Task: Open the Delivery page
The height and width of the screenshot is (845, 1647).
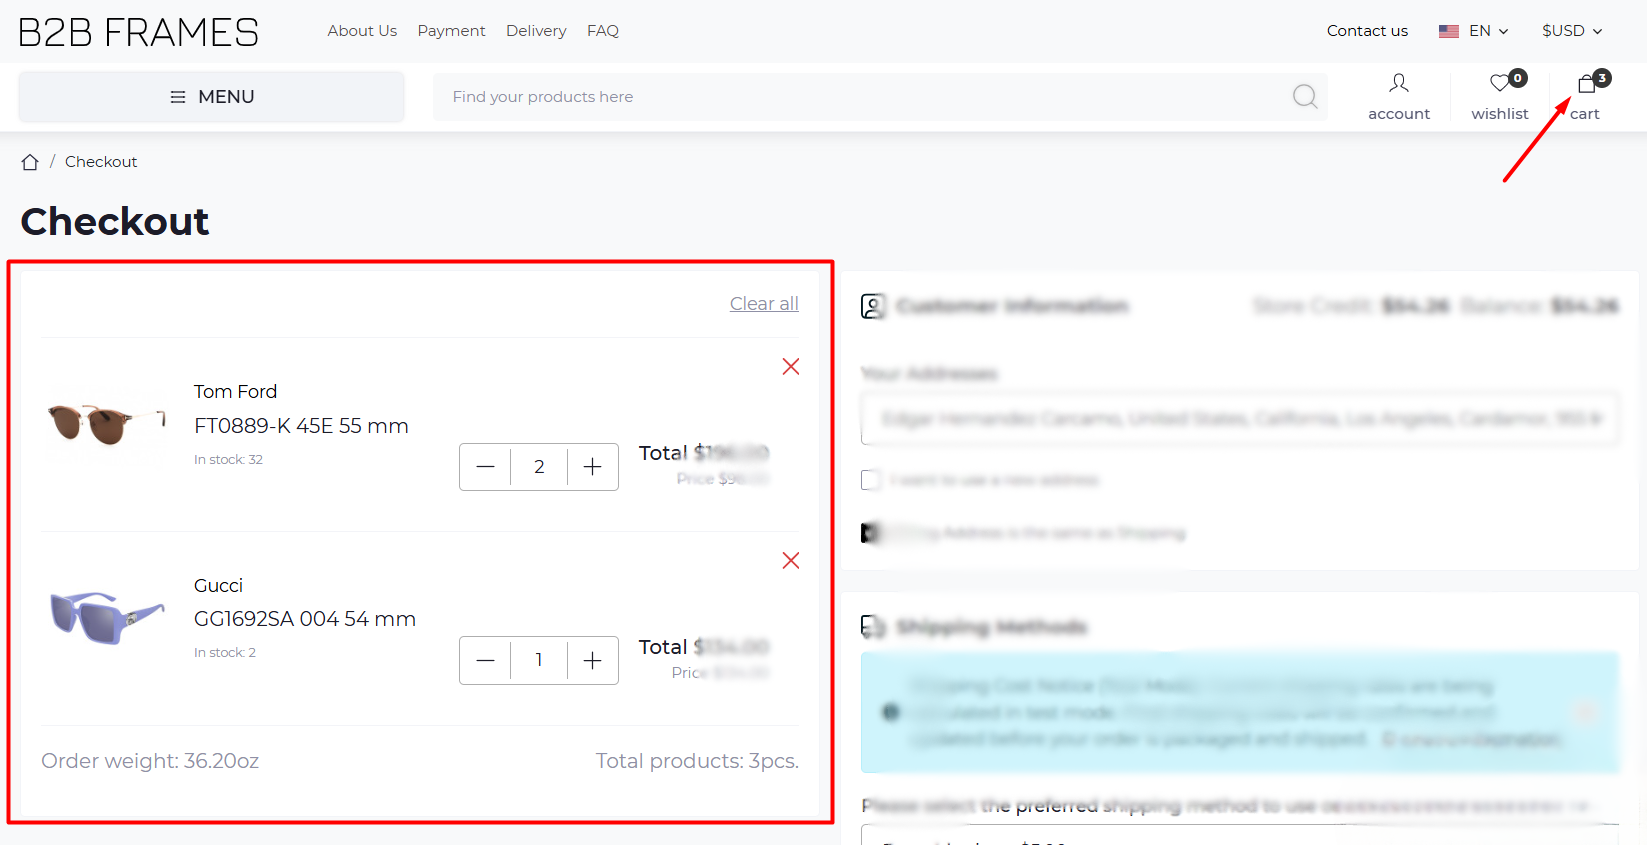Action: click(x=536, y=31)
